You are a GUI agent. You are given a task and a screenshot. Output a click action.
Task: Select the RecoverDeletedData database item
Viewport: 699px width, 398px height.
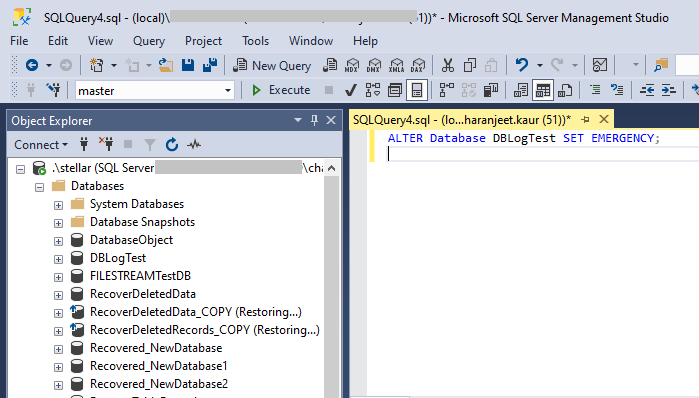click(143, 294)
